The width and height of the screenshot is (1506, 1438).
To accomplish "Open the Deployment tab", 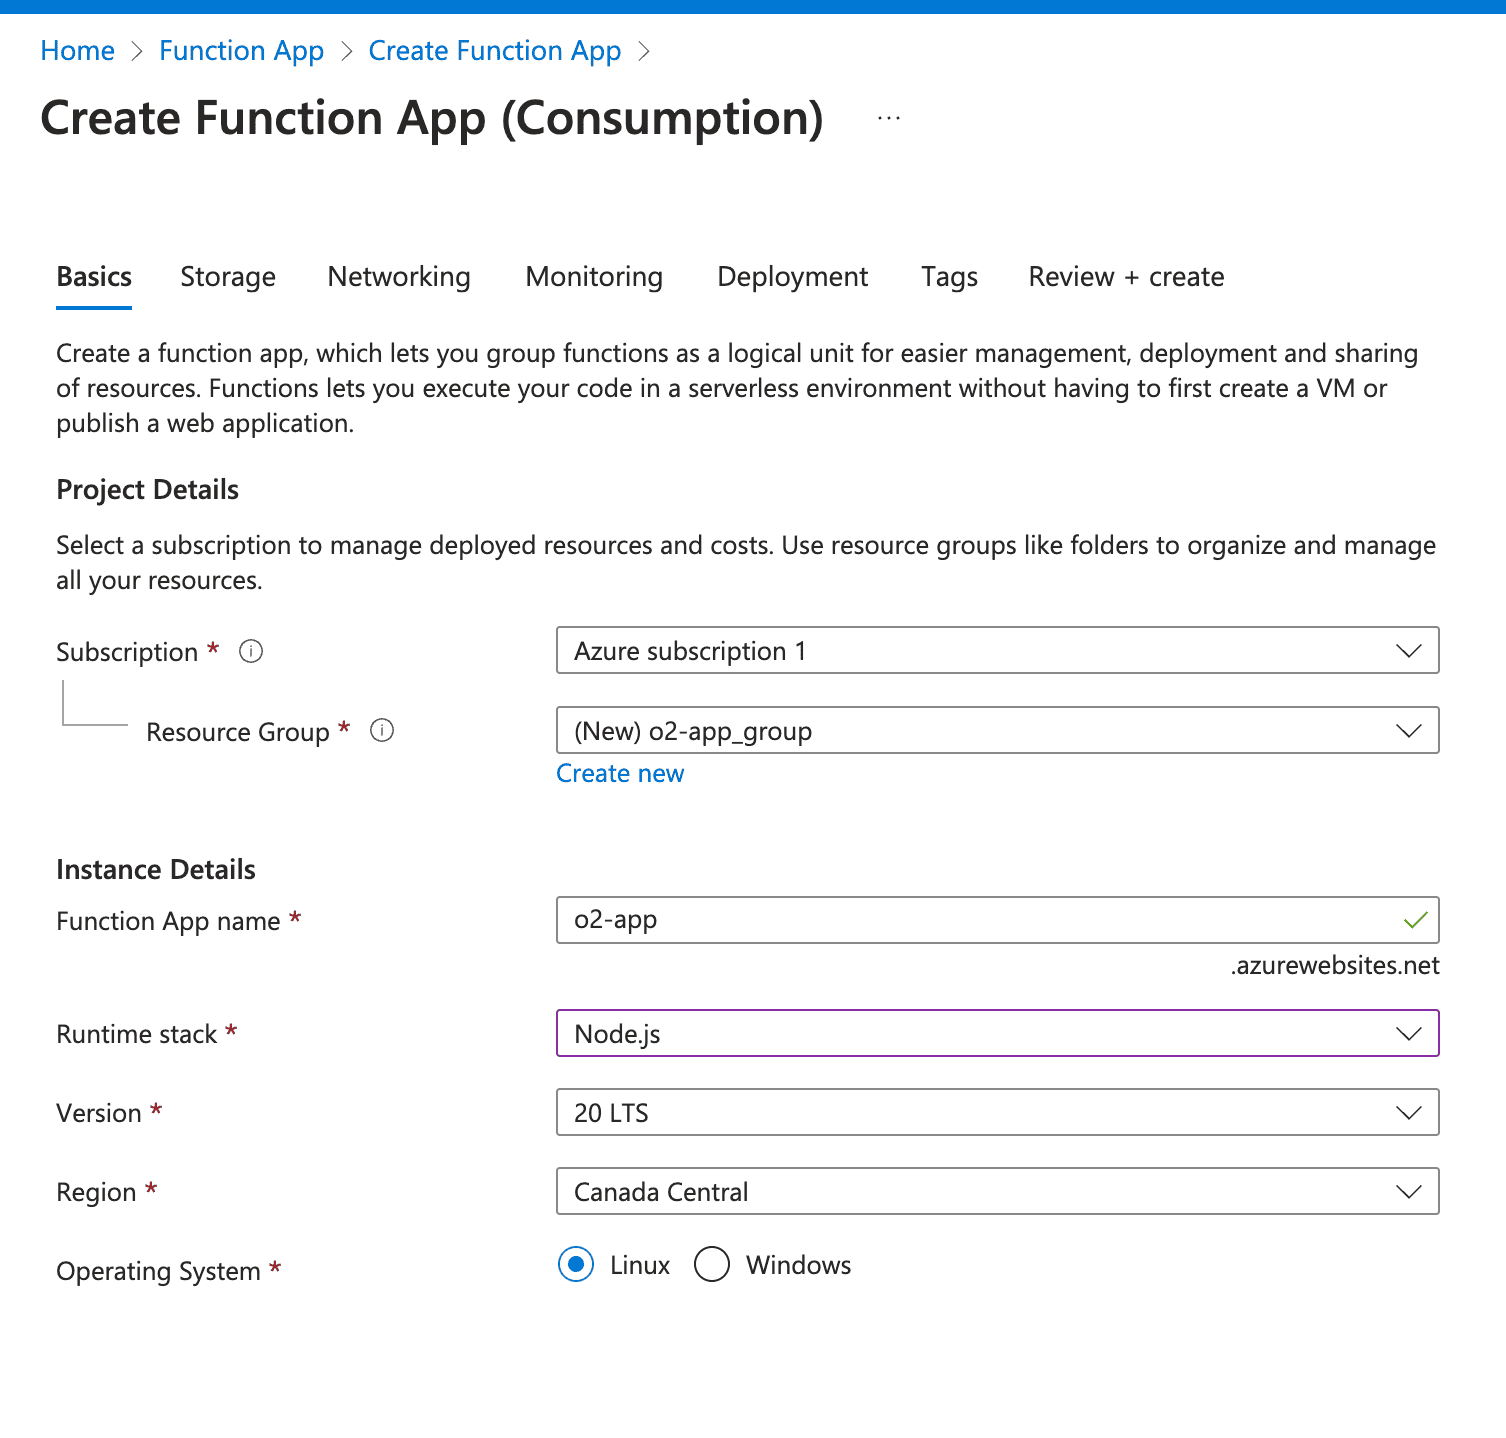I will [792, 277].
